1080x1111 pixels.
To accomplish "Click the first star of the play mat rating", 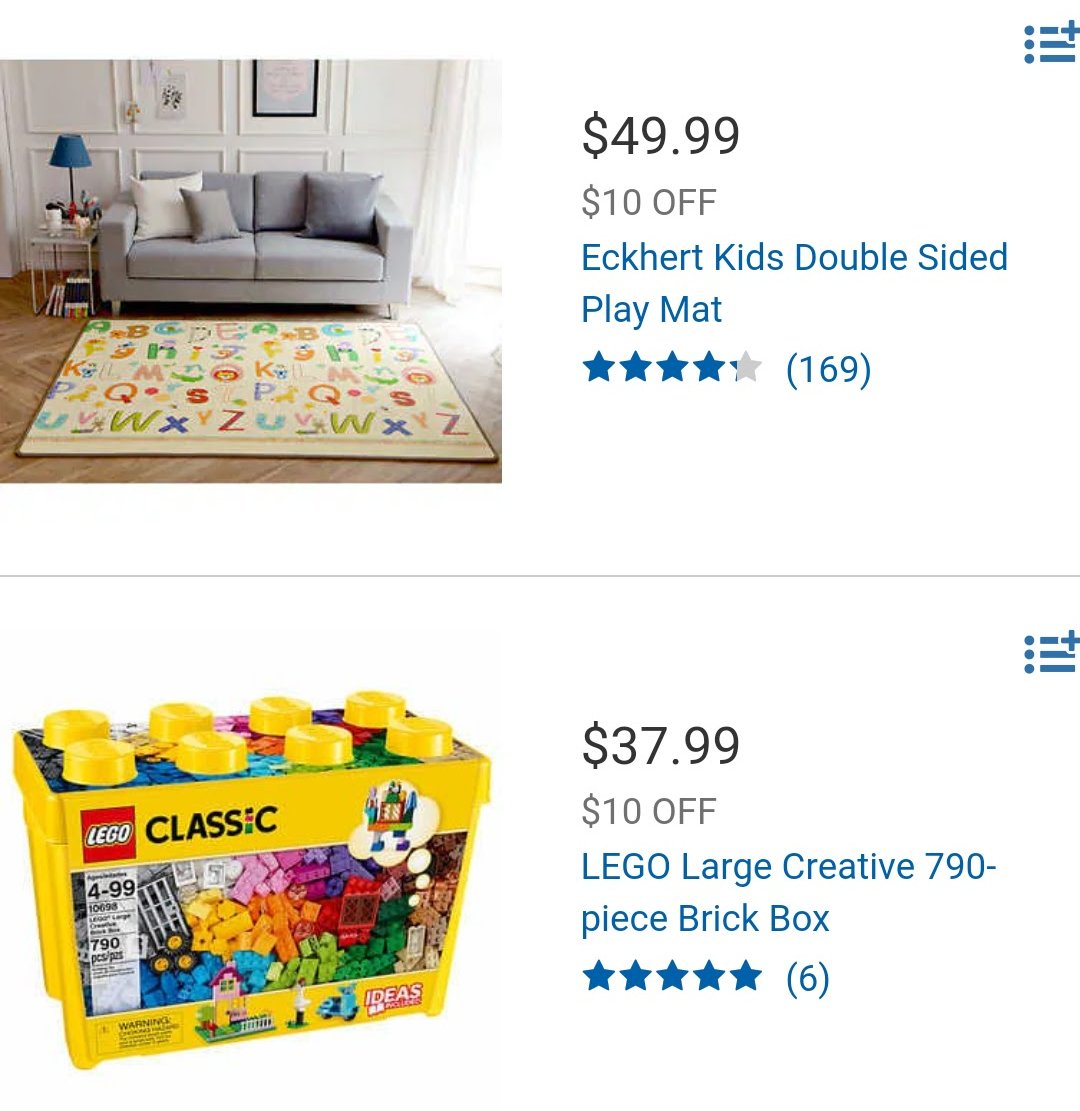I will [x=599, y=368].
